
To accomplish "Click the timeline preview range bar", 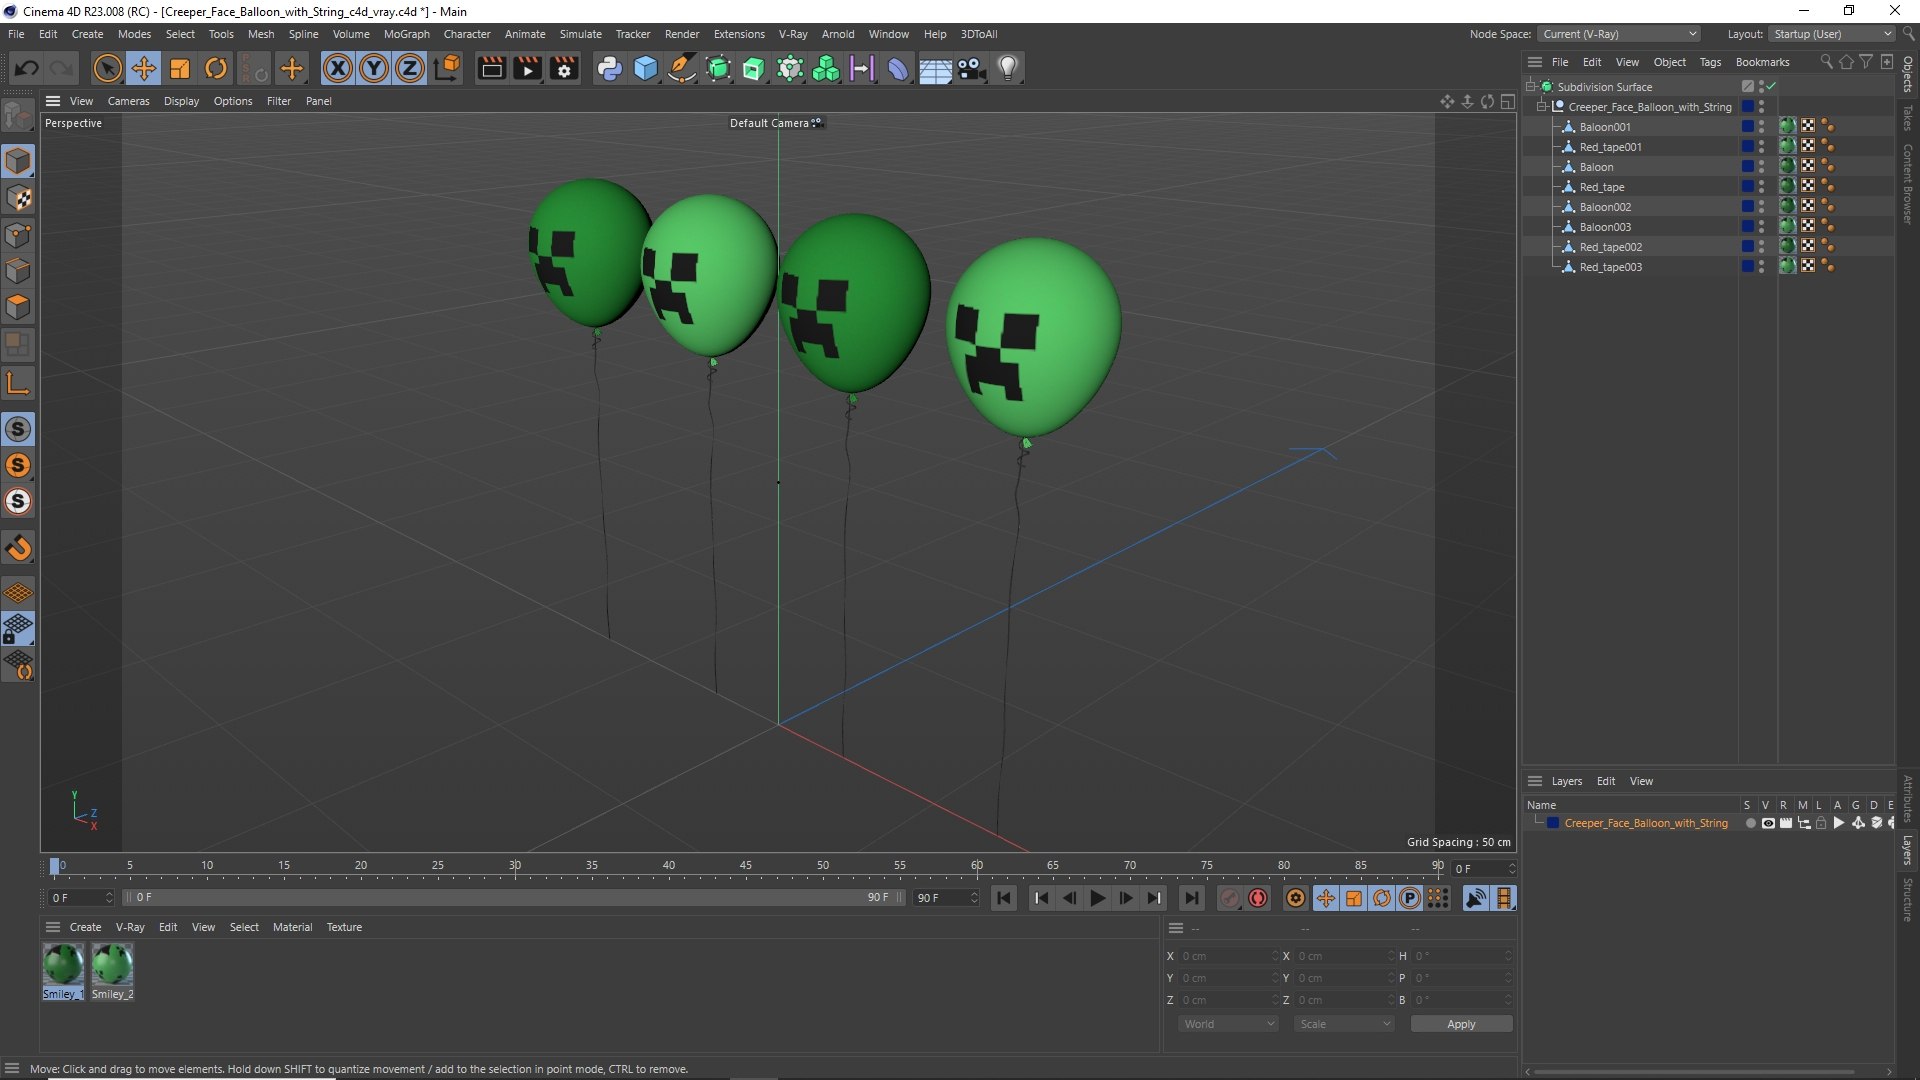I will coord(513,898).
